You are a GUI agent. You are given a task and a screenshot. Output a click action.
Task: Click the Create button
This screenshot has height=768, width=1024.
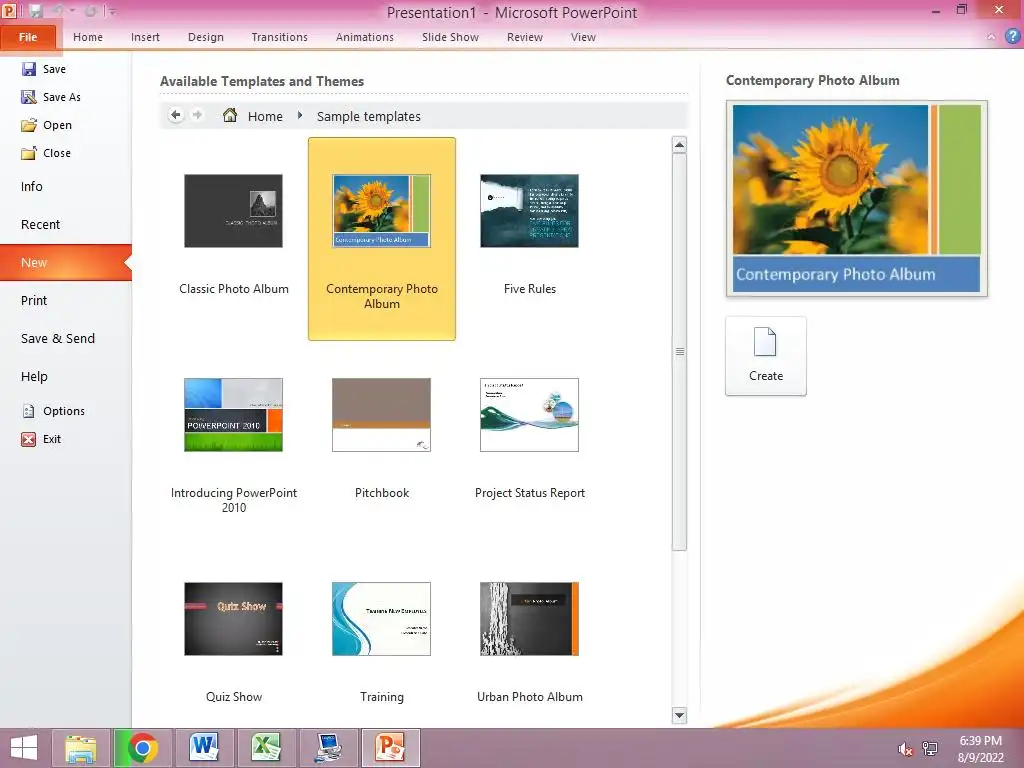[x=765, y=356]
